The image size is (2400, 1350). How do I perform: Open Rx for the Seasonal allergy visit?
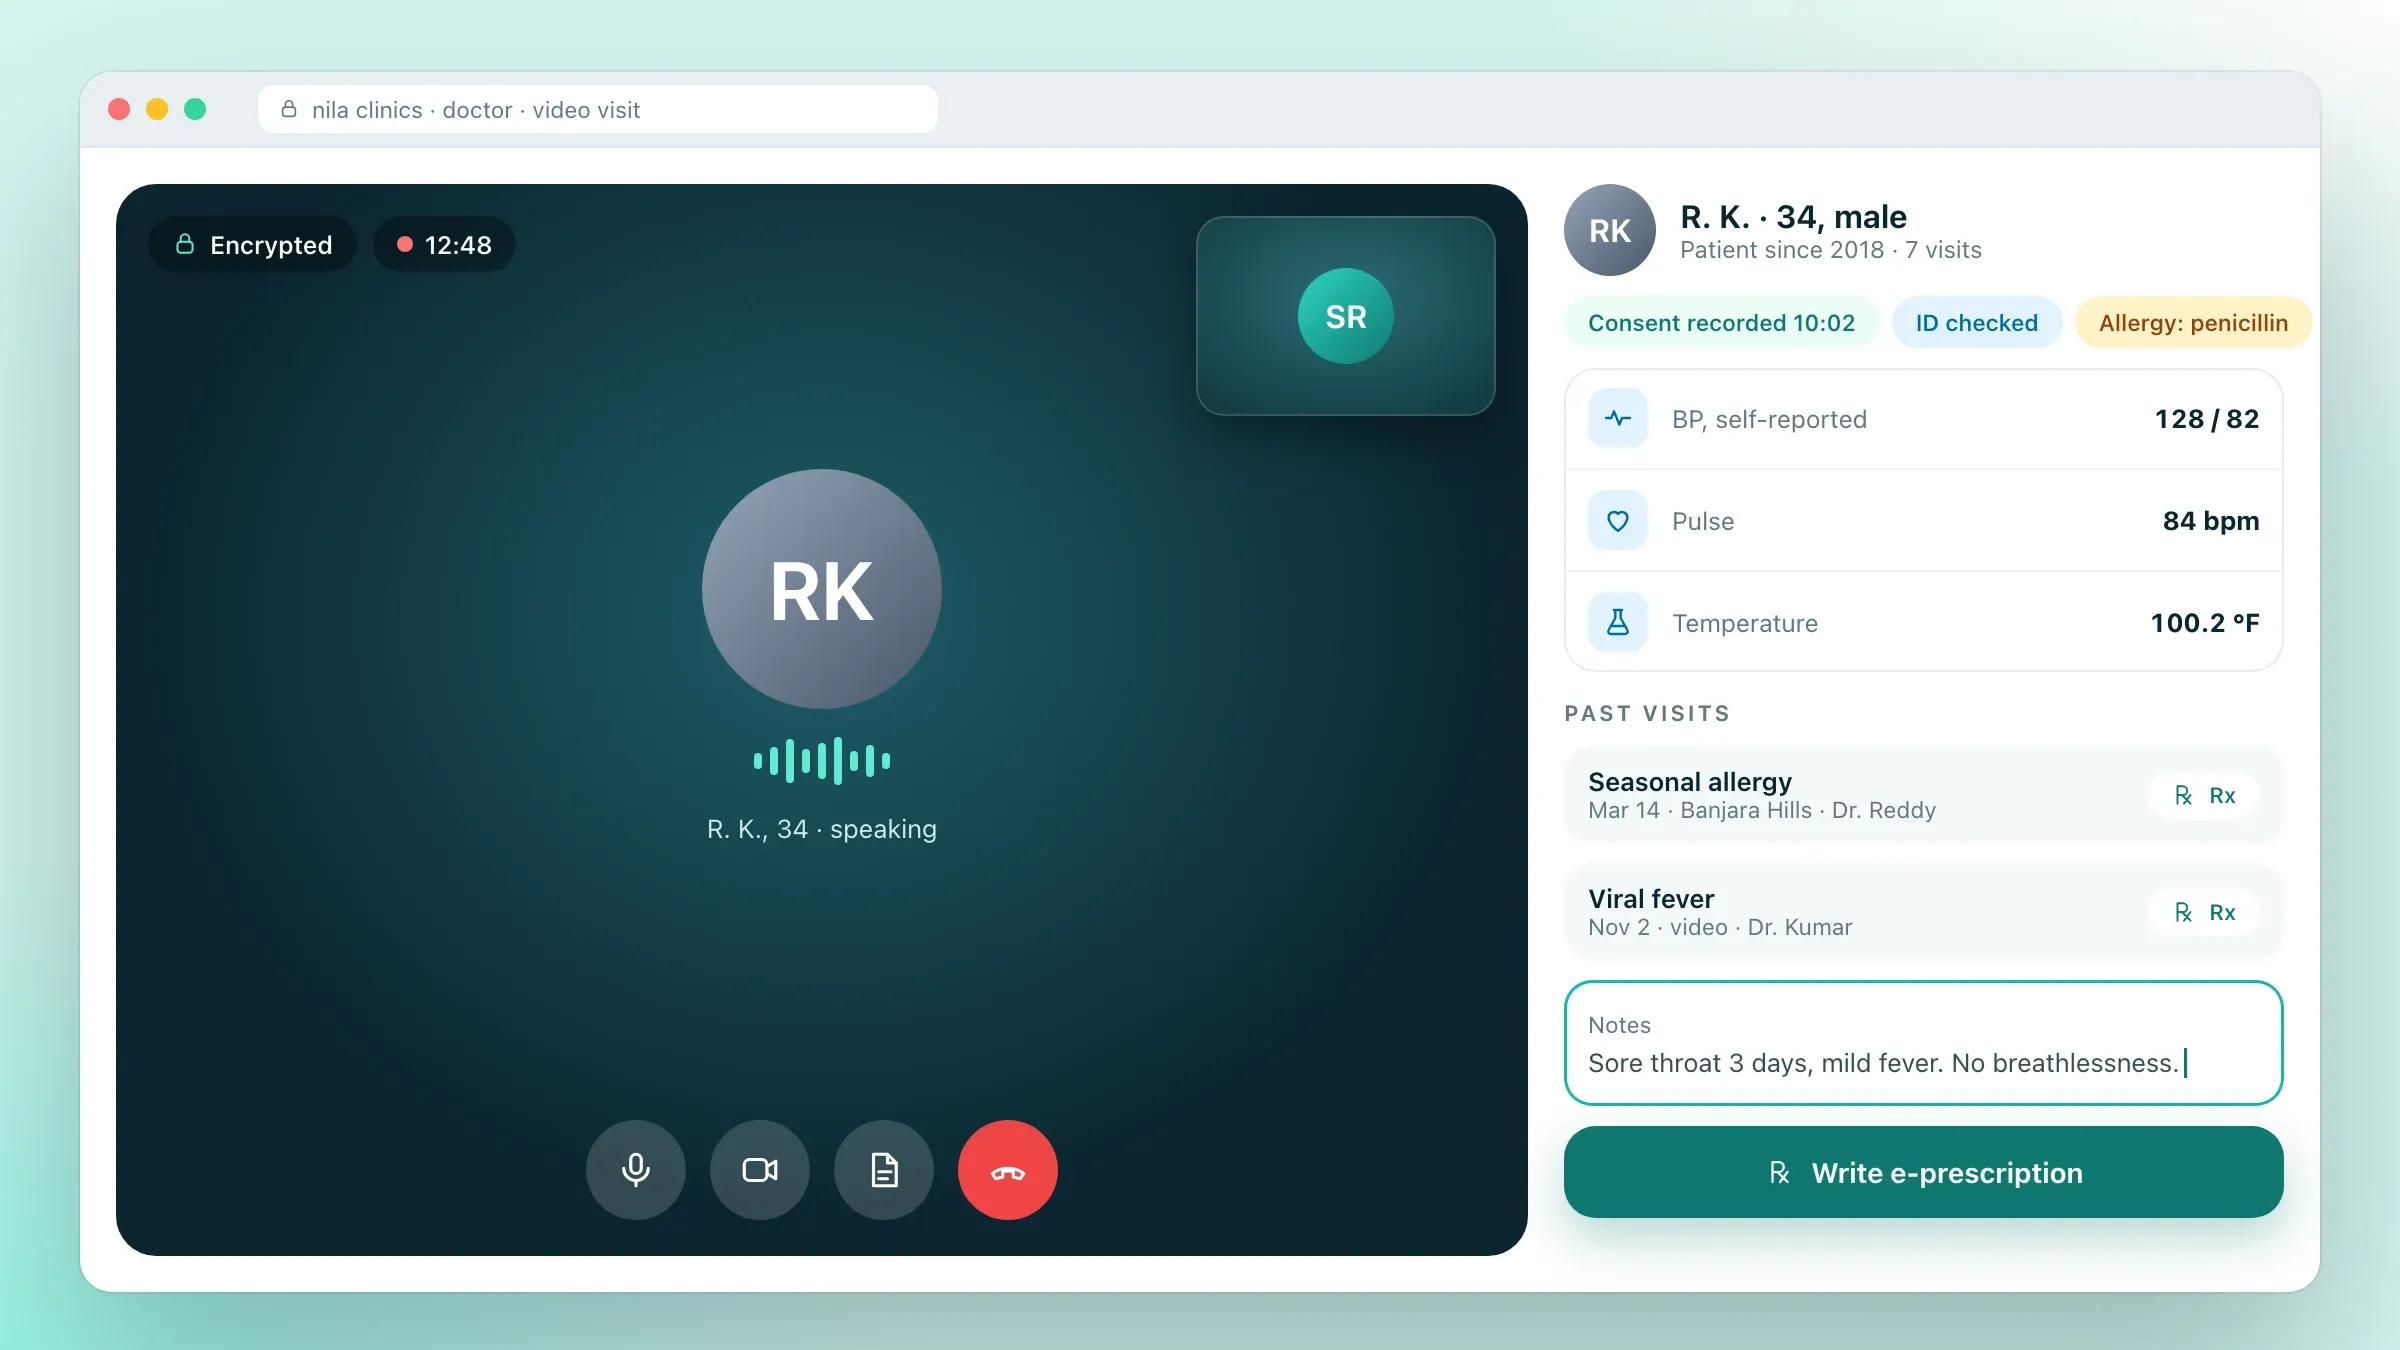pyautogui.click(x=2204, y=795)
